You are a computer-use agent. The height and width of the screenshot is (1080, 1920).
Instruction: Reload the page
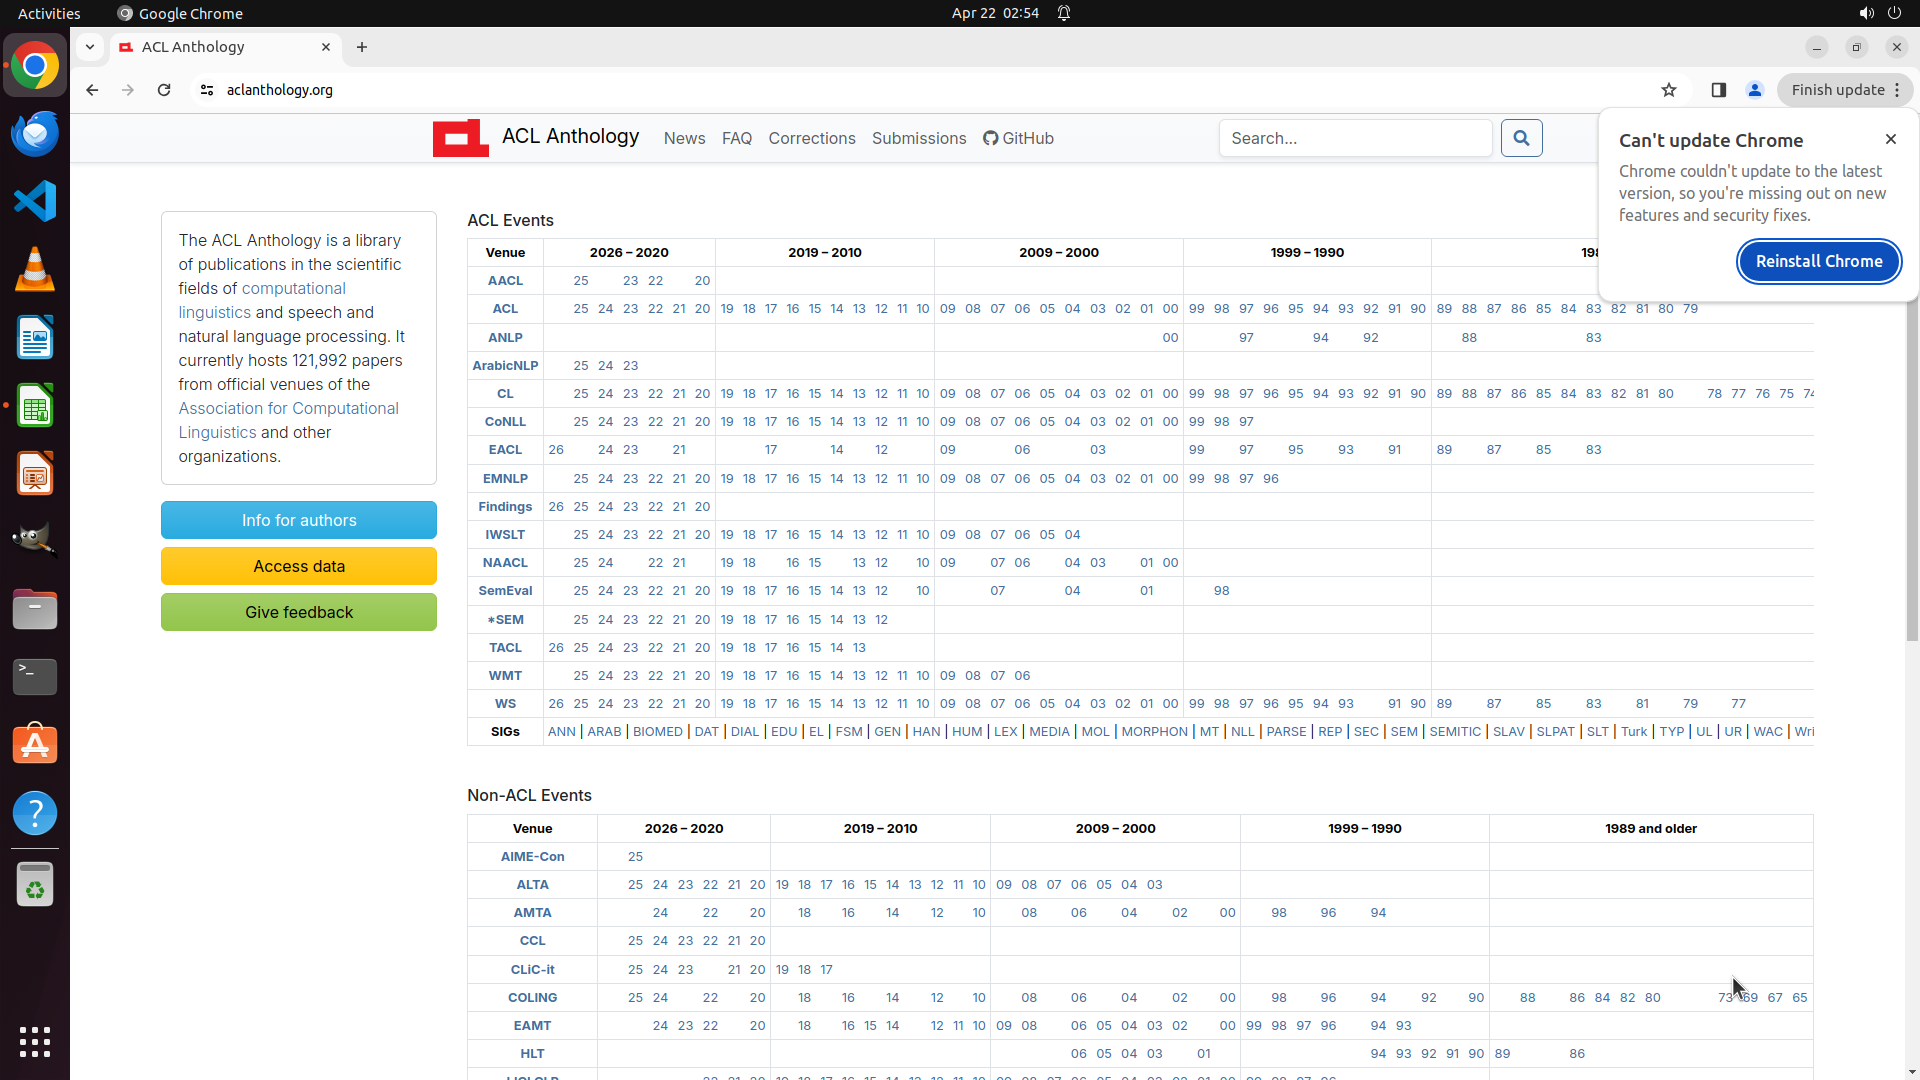[164, 90]
